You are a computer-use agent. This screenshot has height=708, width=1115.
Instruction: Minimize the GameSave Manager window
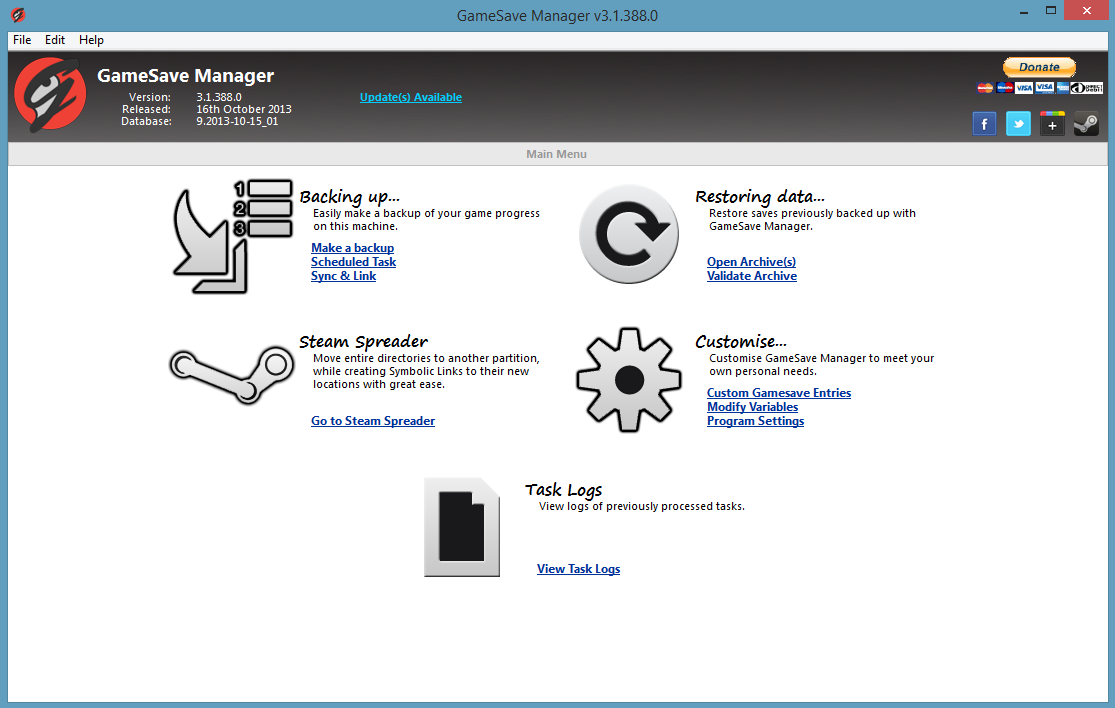(1023, 11)
